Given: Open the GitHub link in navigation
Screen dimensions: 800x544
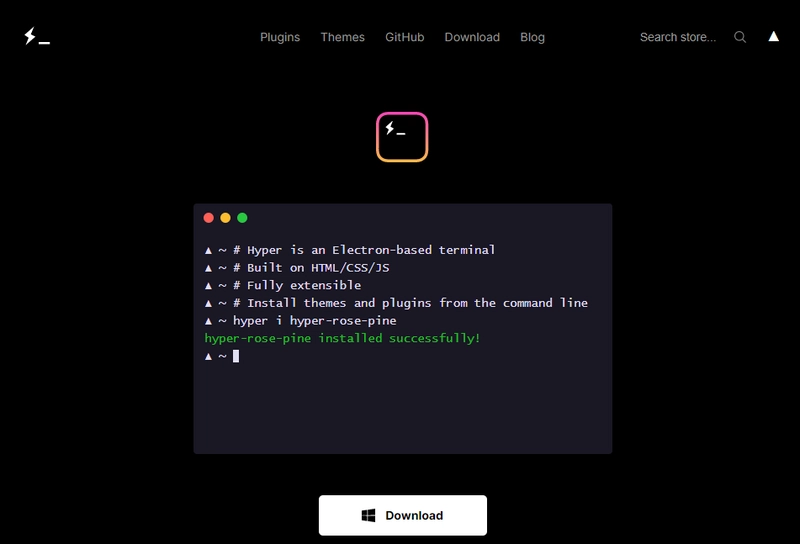Looking at the screenshot, I should [405, 37].
